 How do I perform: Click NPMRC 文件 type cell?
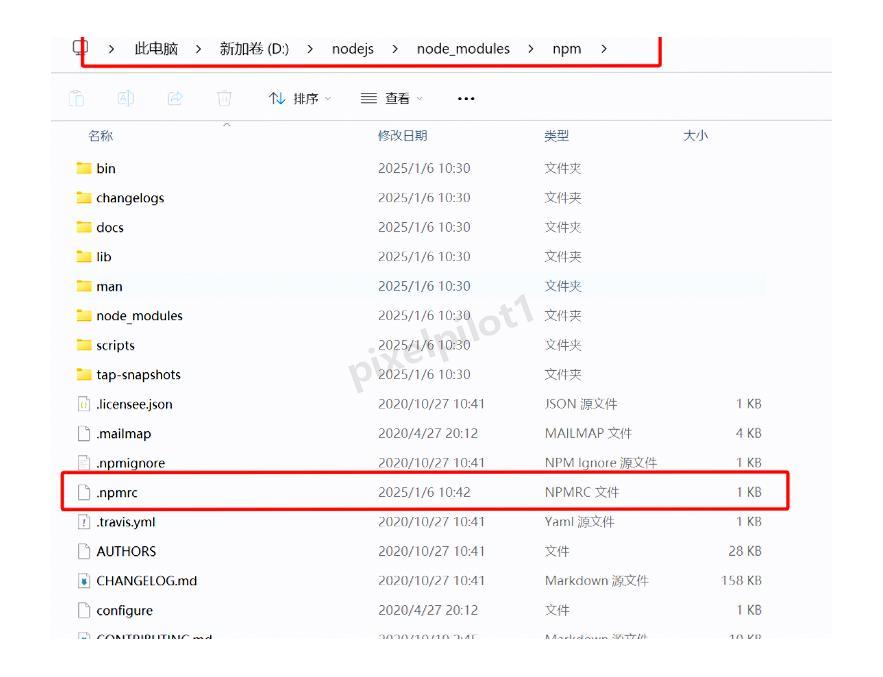(x=582, y=492)
